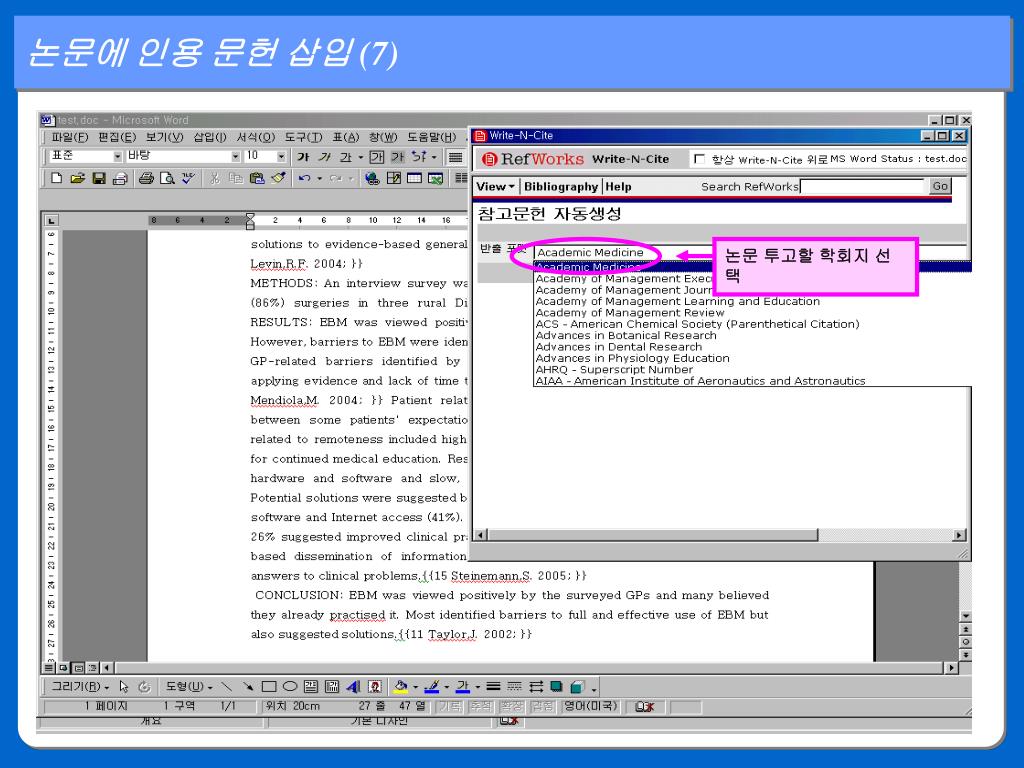Select the Oval drawing tool

click(x=290, y=686)
